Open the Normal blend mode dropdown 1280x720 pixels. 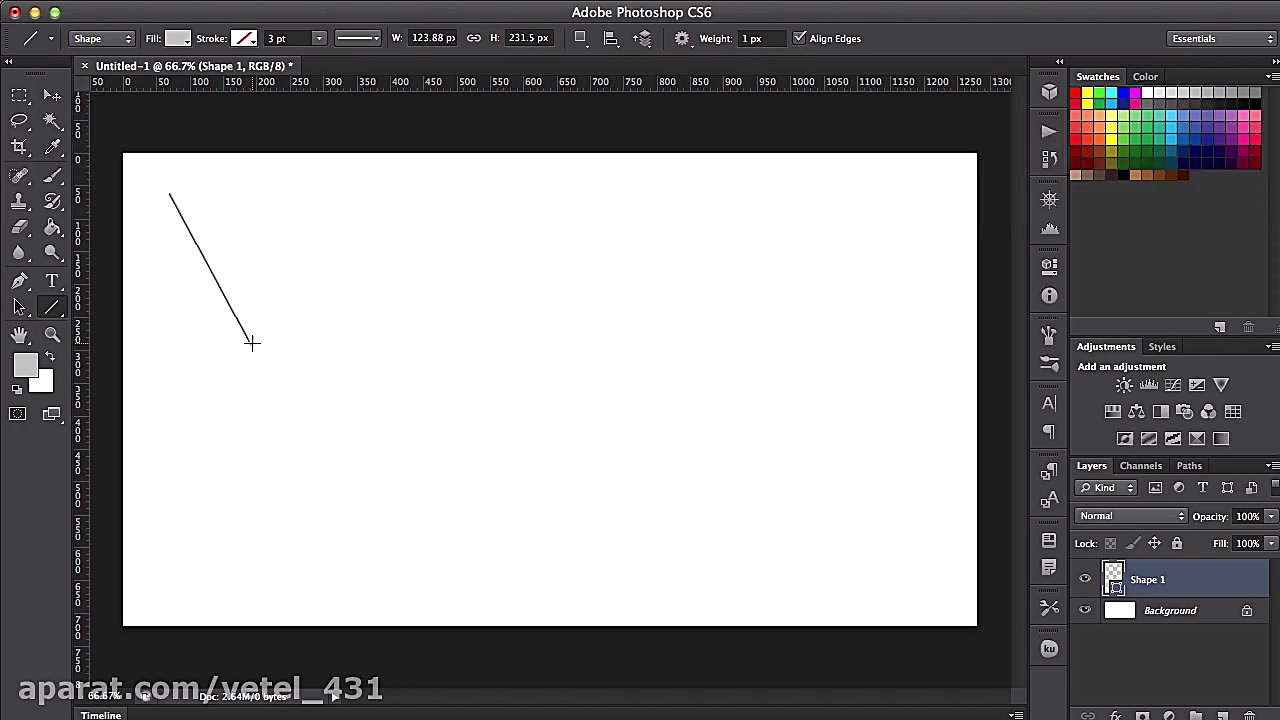pyautogui.click(x=1131, y=516)
